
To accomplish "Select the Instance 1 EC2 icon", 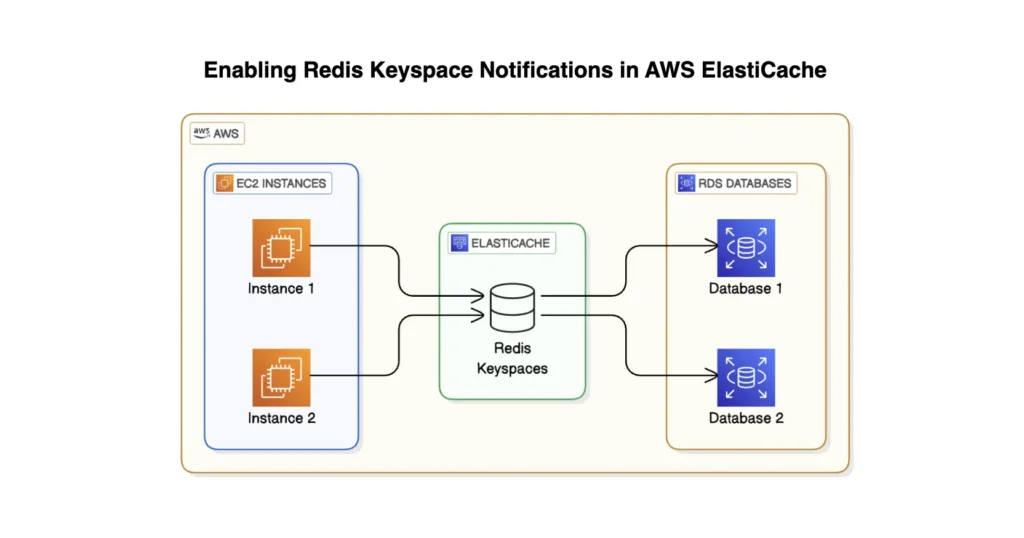I will click(281, 248).
